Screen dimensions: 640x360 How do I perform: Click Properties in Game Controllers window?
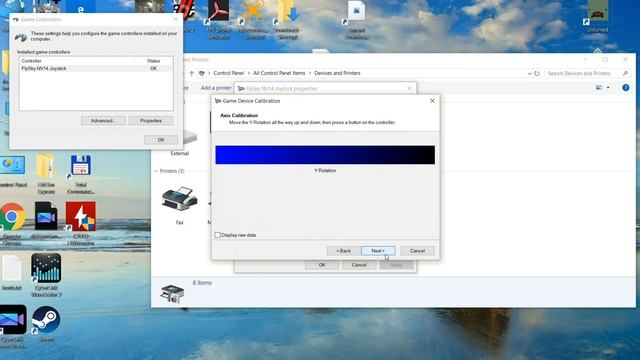tap(151, 121)
